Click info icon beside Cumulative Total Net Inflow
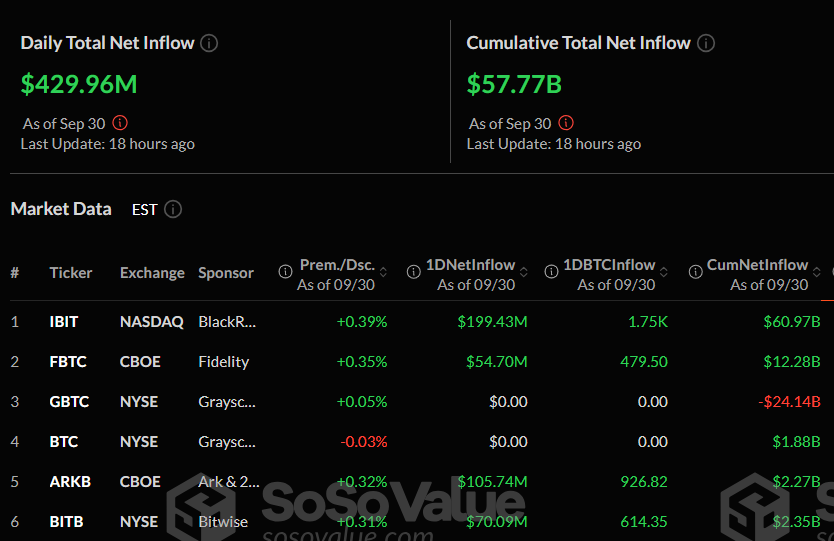The image size is (834, 541). pos(706,43)
